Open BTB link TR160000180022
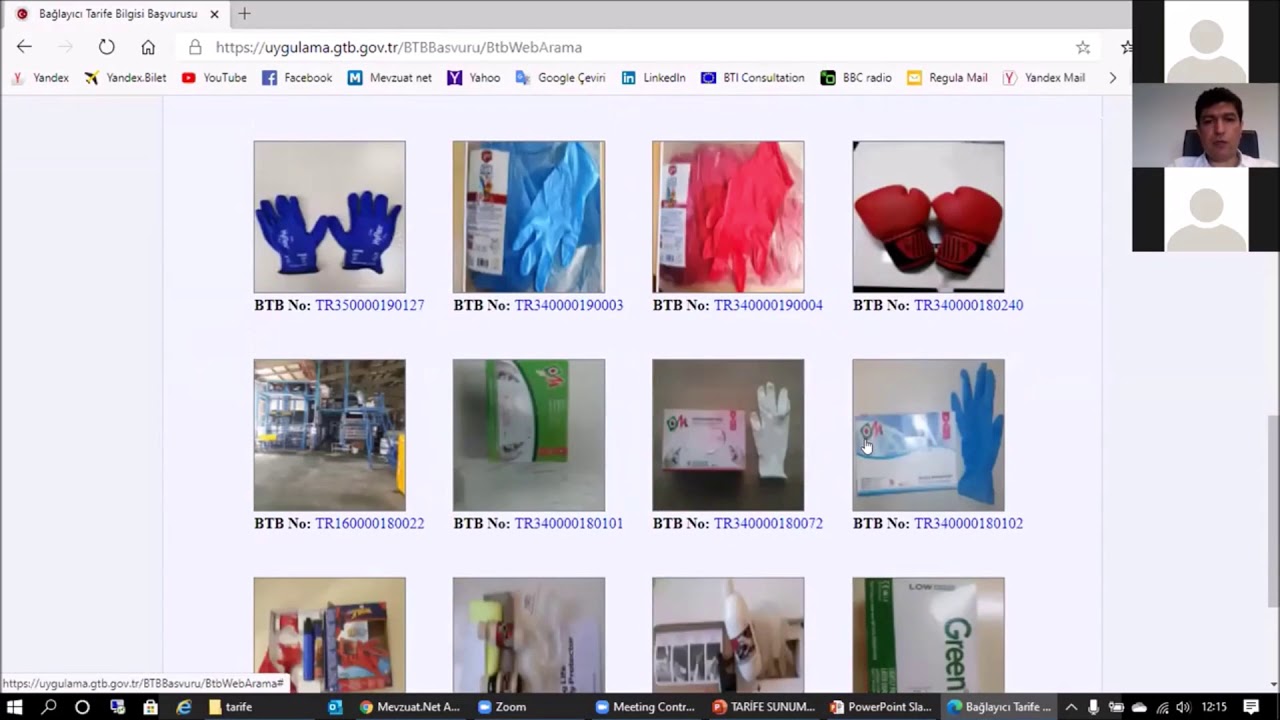This screenshot has height=720, width=1280. point(370,523)
